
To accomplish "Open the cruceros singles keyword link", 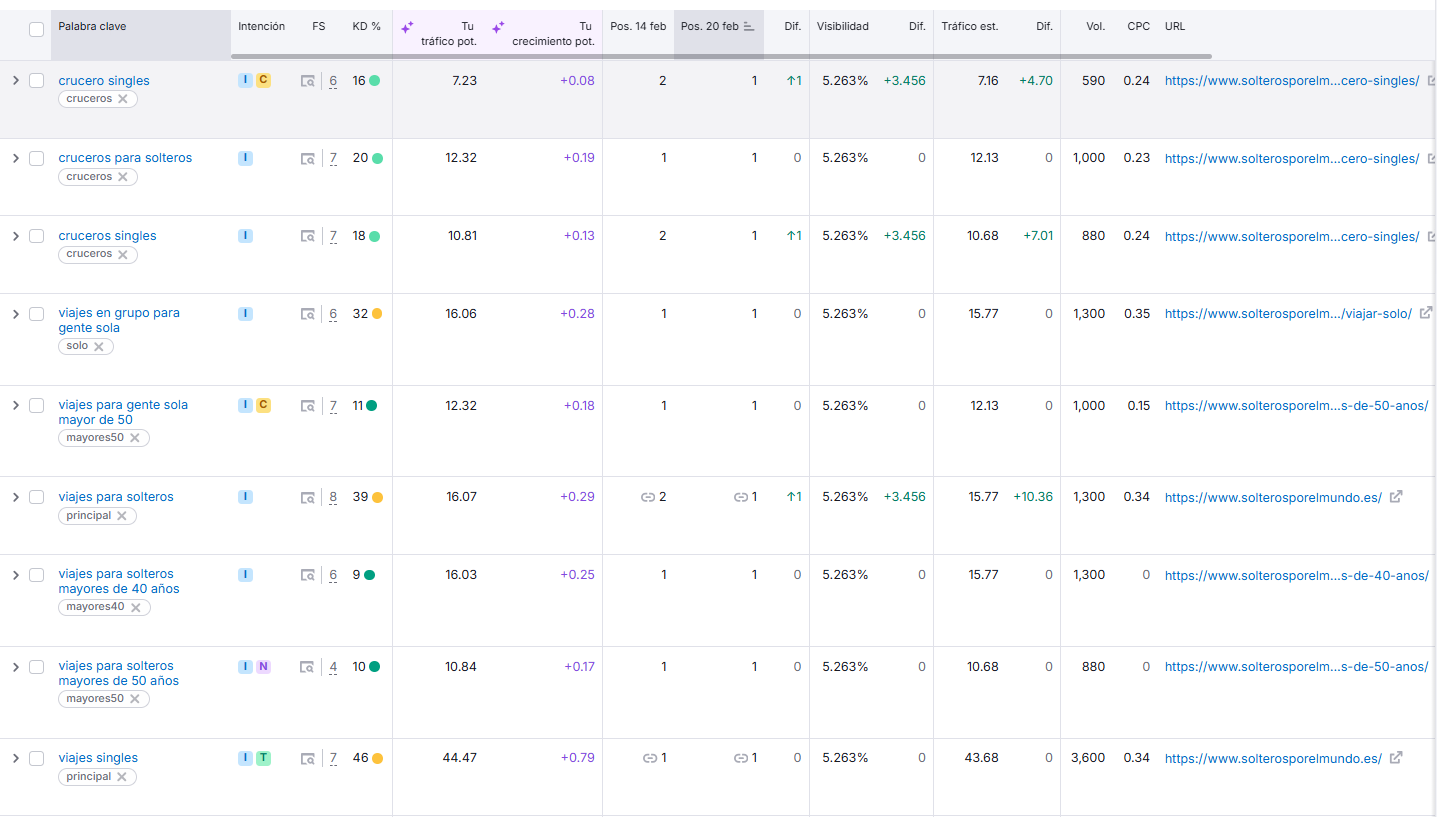I will coord(107,236).
